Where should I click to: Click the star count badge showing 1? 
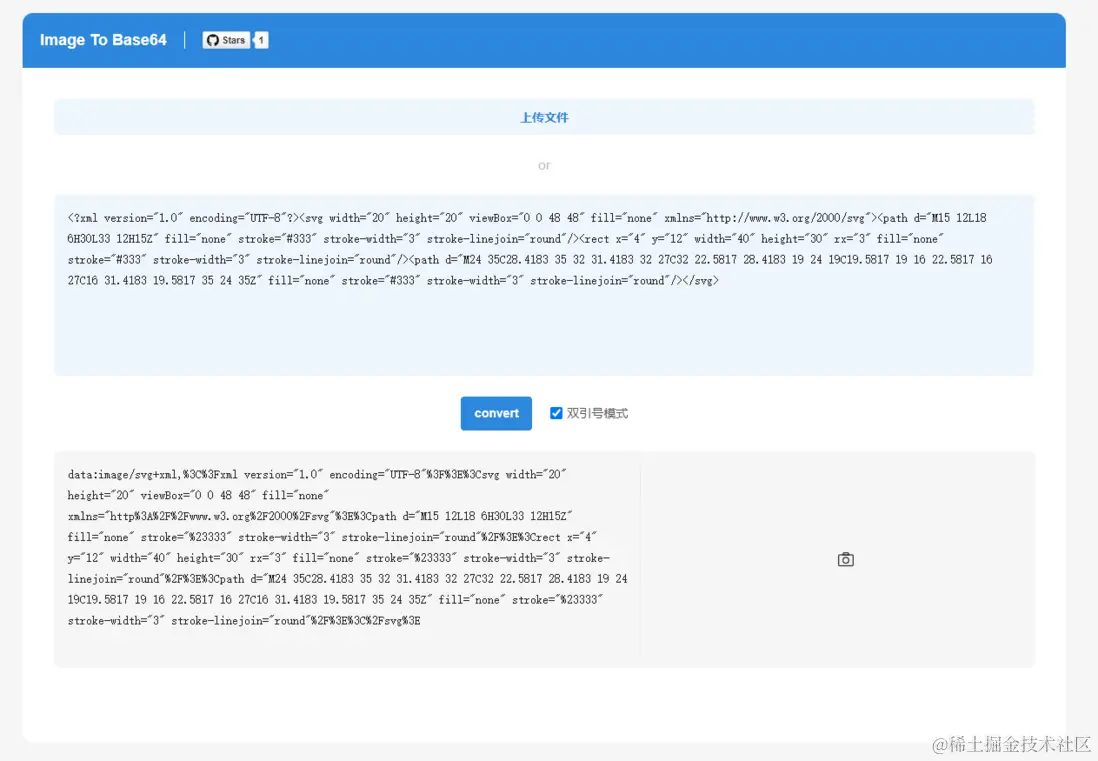click(261, 41)
